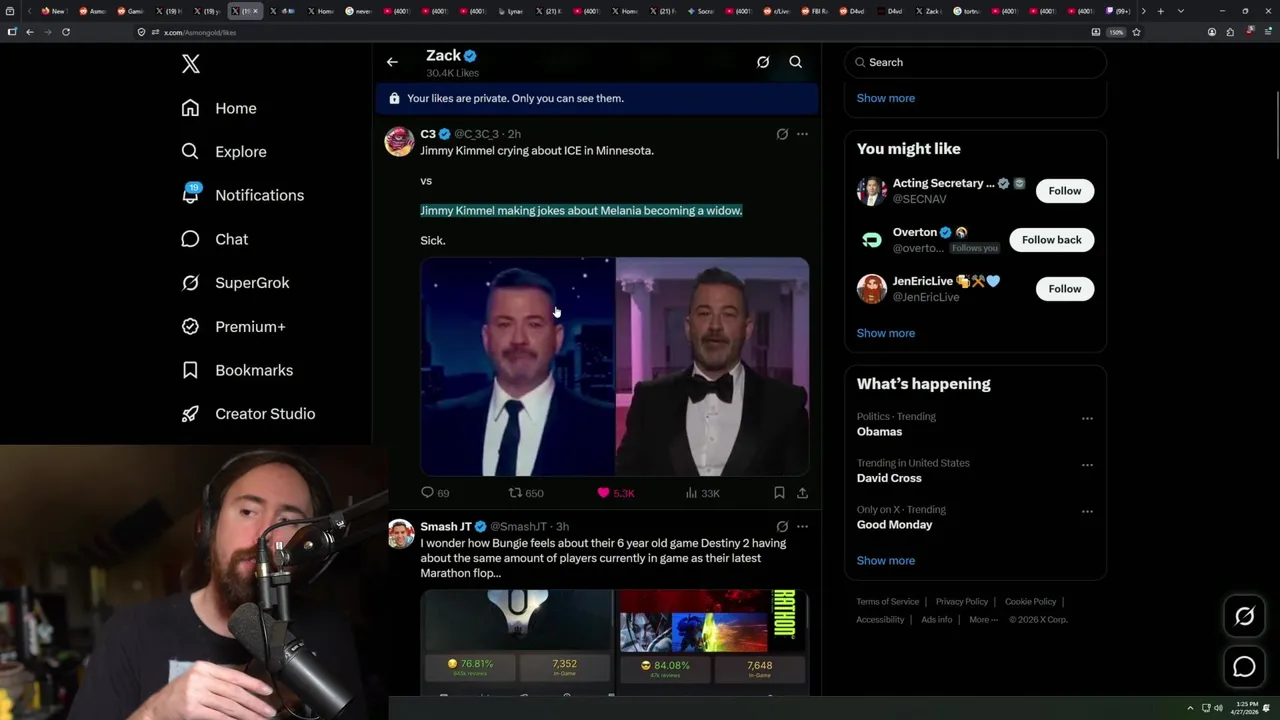Share C3's post

802,493
